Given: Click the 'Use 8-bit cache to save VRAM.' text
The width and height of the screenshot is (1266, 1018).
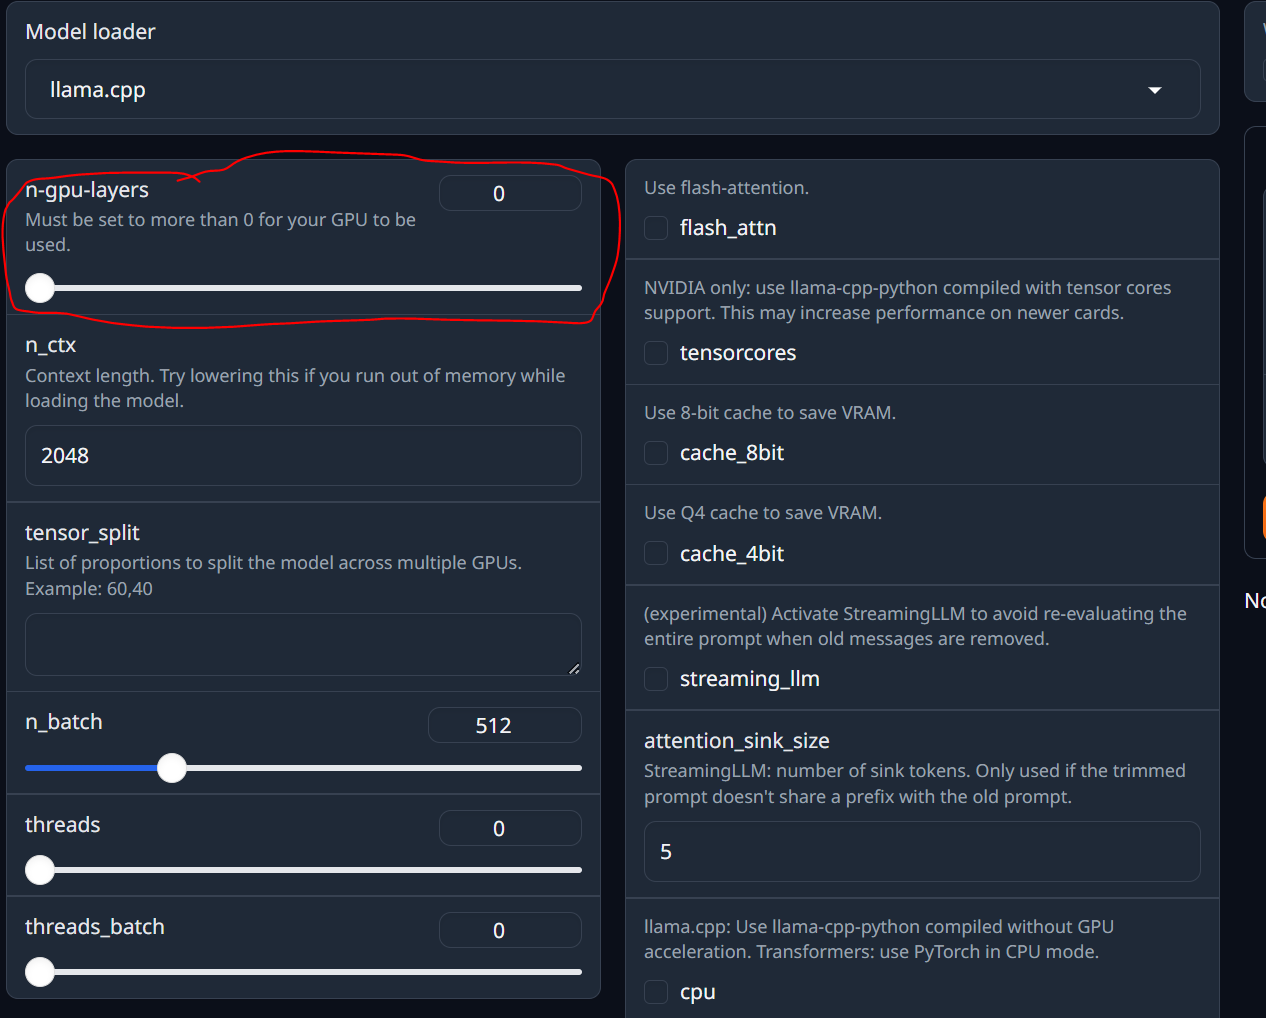Looking at the screenshot, I should point(770,413).
